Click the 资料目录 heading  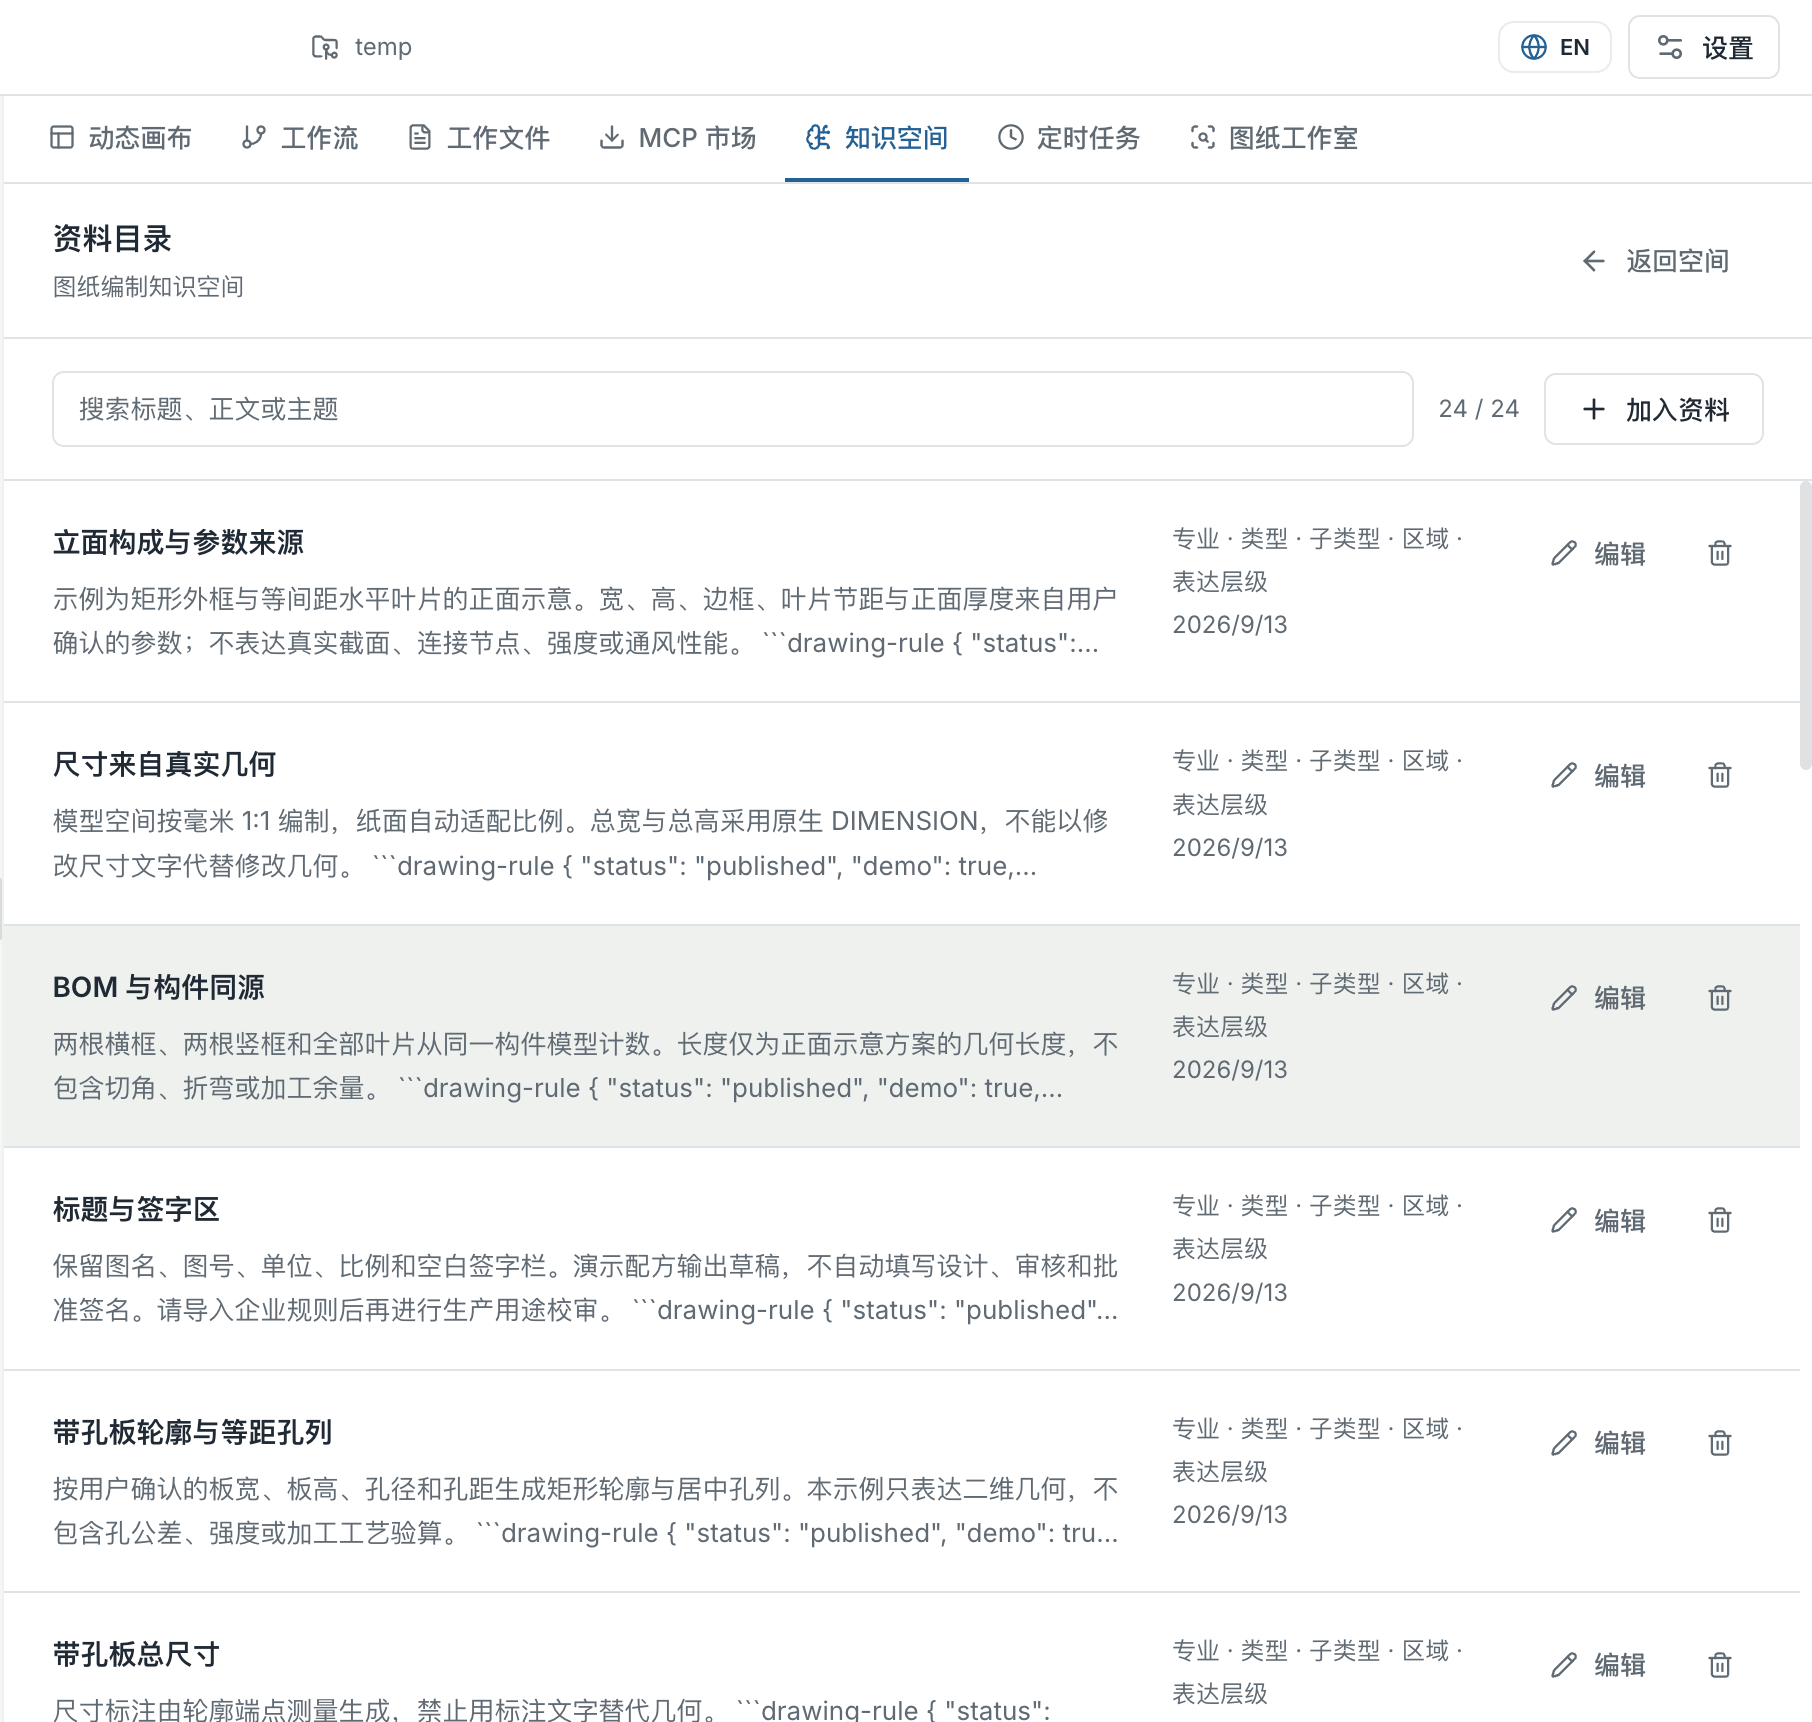[112, 239]
